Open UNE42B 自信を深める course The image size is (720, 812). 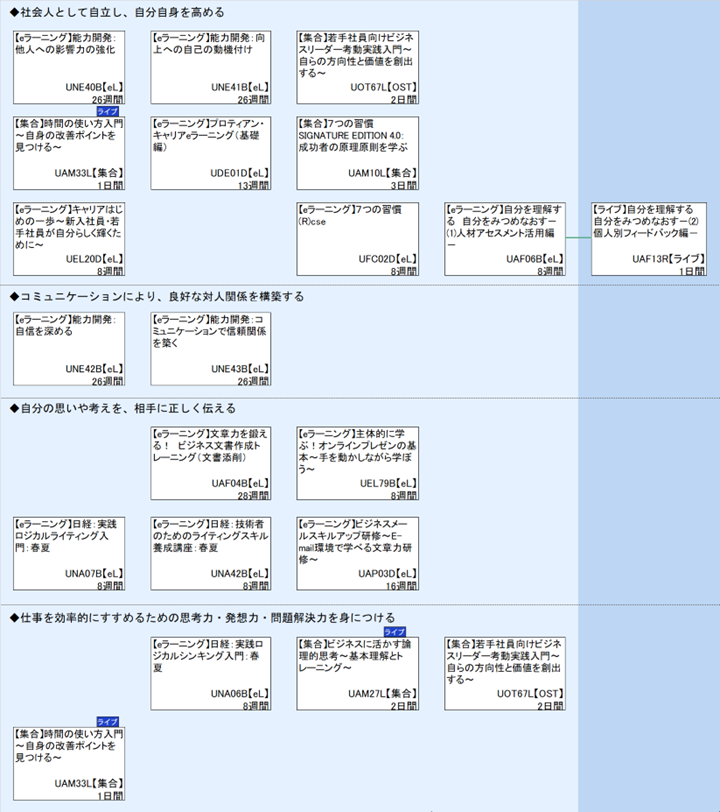69,349
